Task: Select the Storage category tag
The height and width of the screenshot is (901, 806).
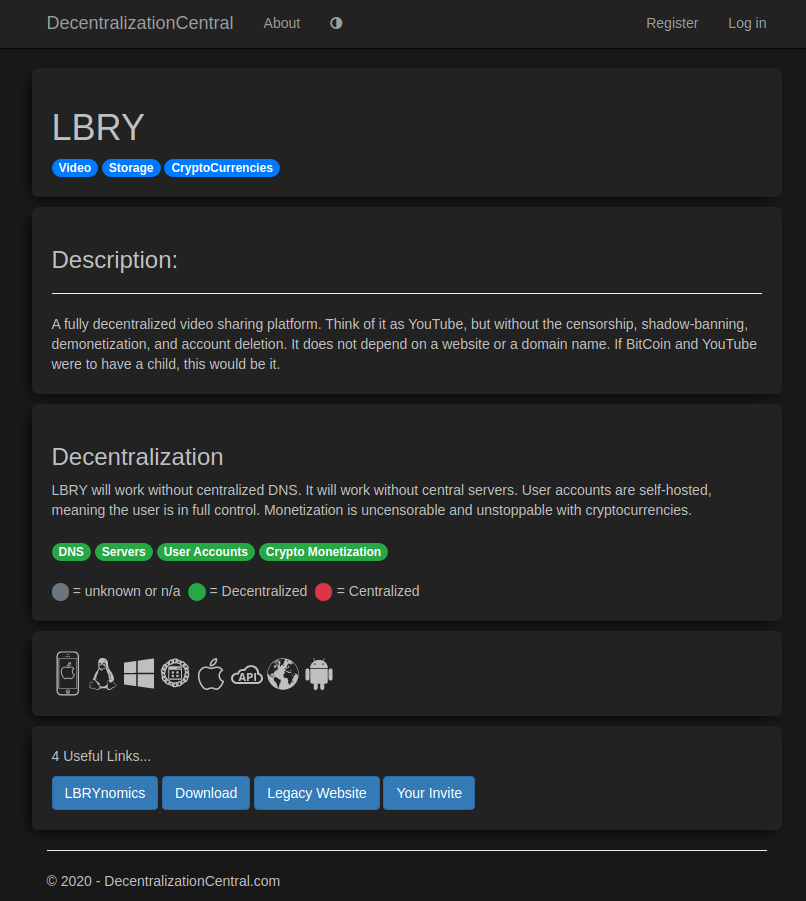Action: (x=131, y=168)
